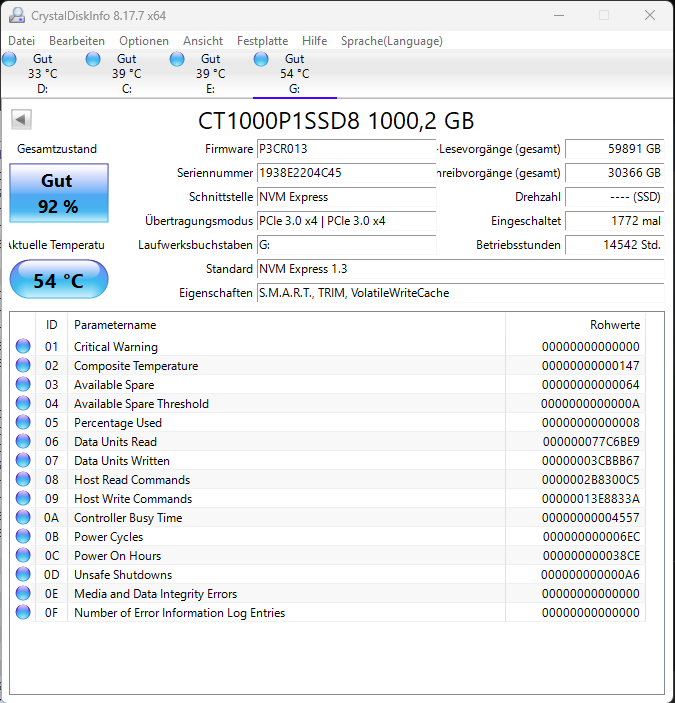Click the previous disk arrow button
The image size is (675, 703).
21,119
